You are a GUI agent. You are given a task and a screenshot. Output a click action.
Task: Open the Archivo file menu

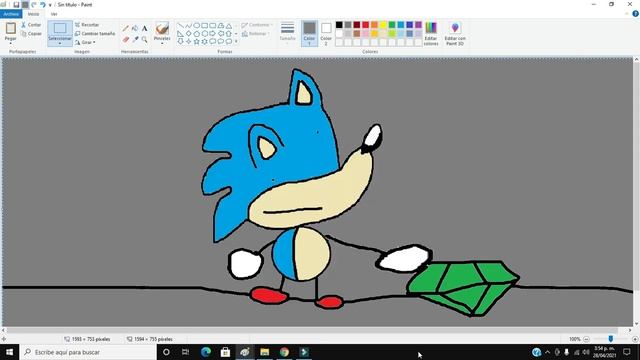point(11,14)
